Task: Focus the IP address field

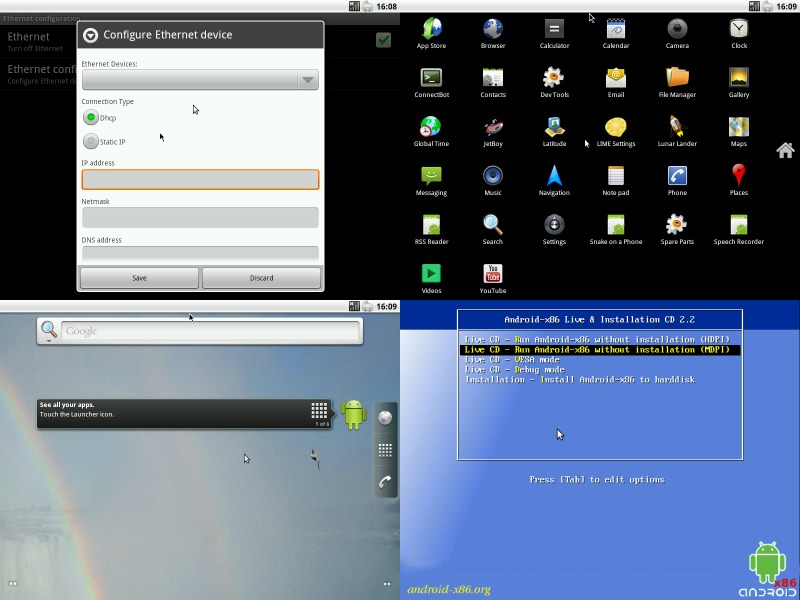Action: (x=200, y=180)
